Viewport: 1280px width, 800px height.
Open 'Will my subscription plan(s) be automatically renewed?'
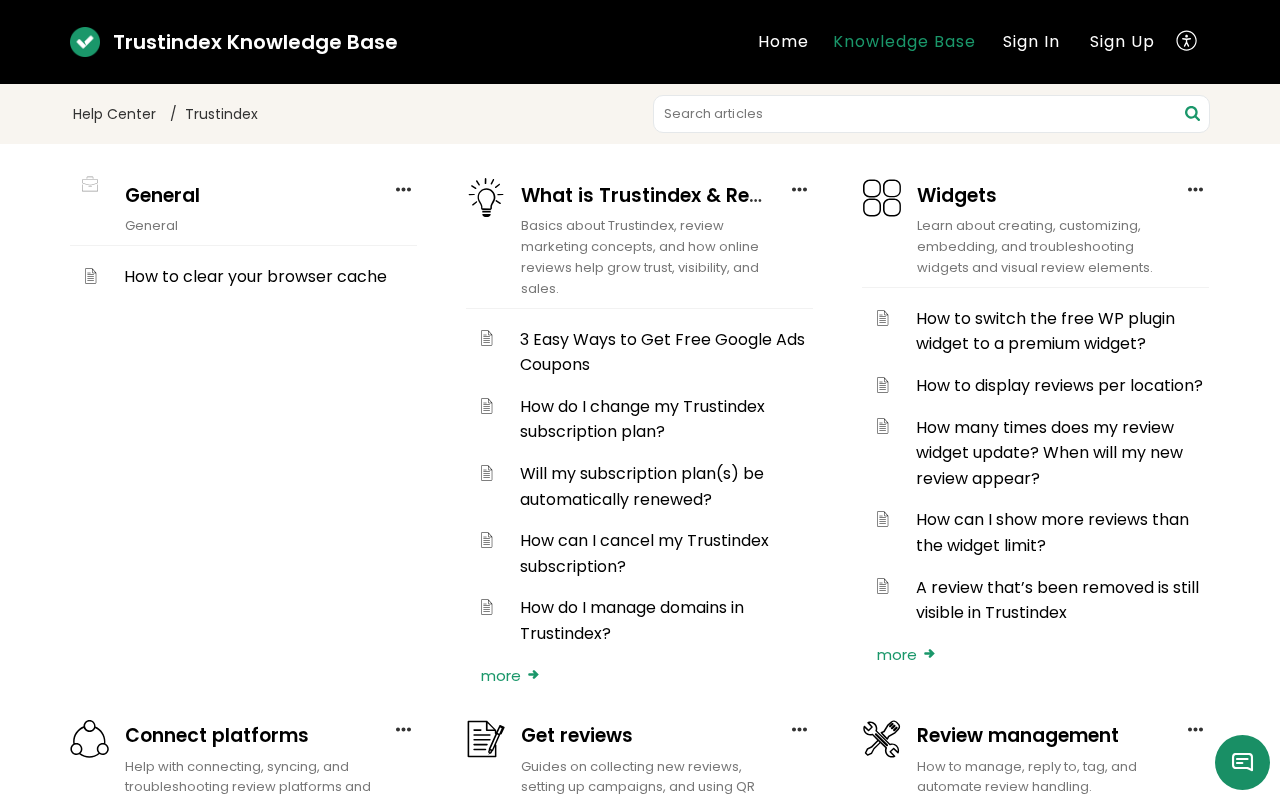642,486
